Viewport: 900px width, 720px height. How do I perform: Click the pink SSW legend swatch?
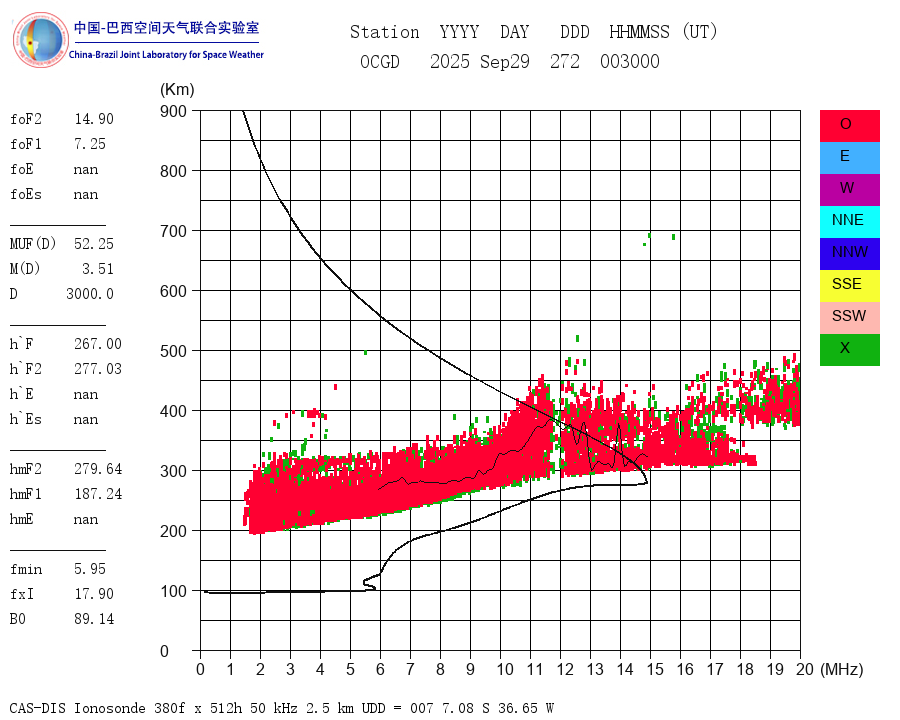849,318
